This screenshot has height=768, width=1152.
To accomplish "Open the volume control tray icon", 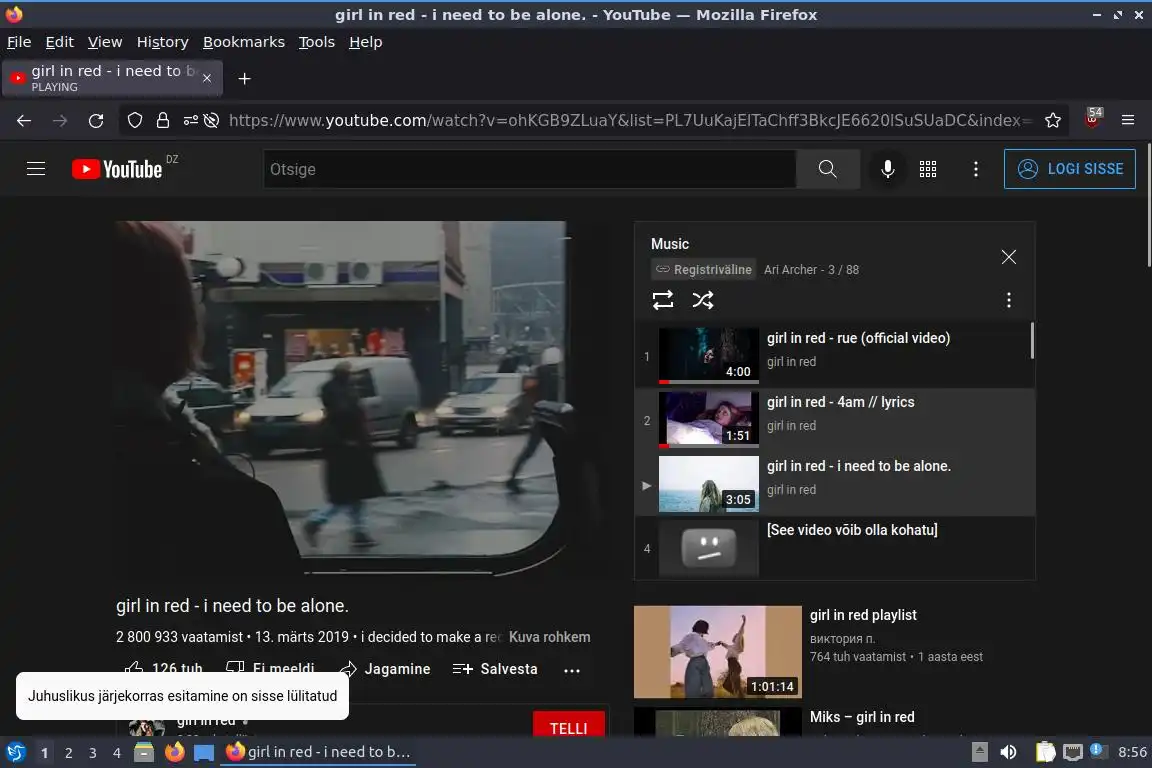I will pos(1009,752).
